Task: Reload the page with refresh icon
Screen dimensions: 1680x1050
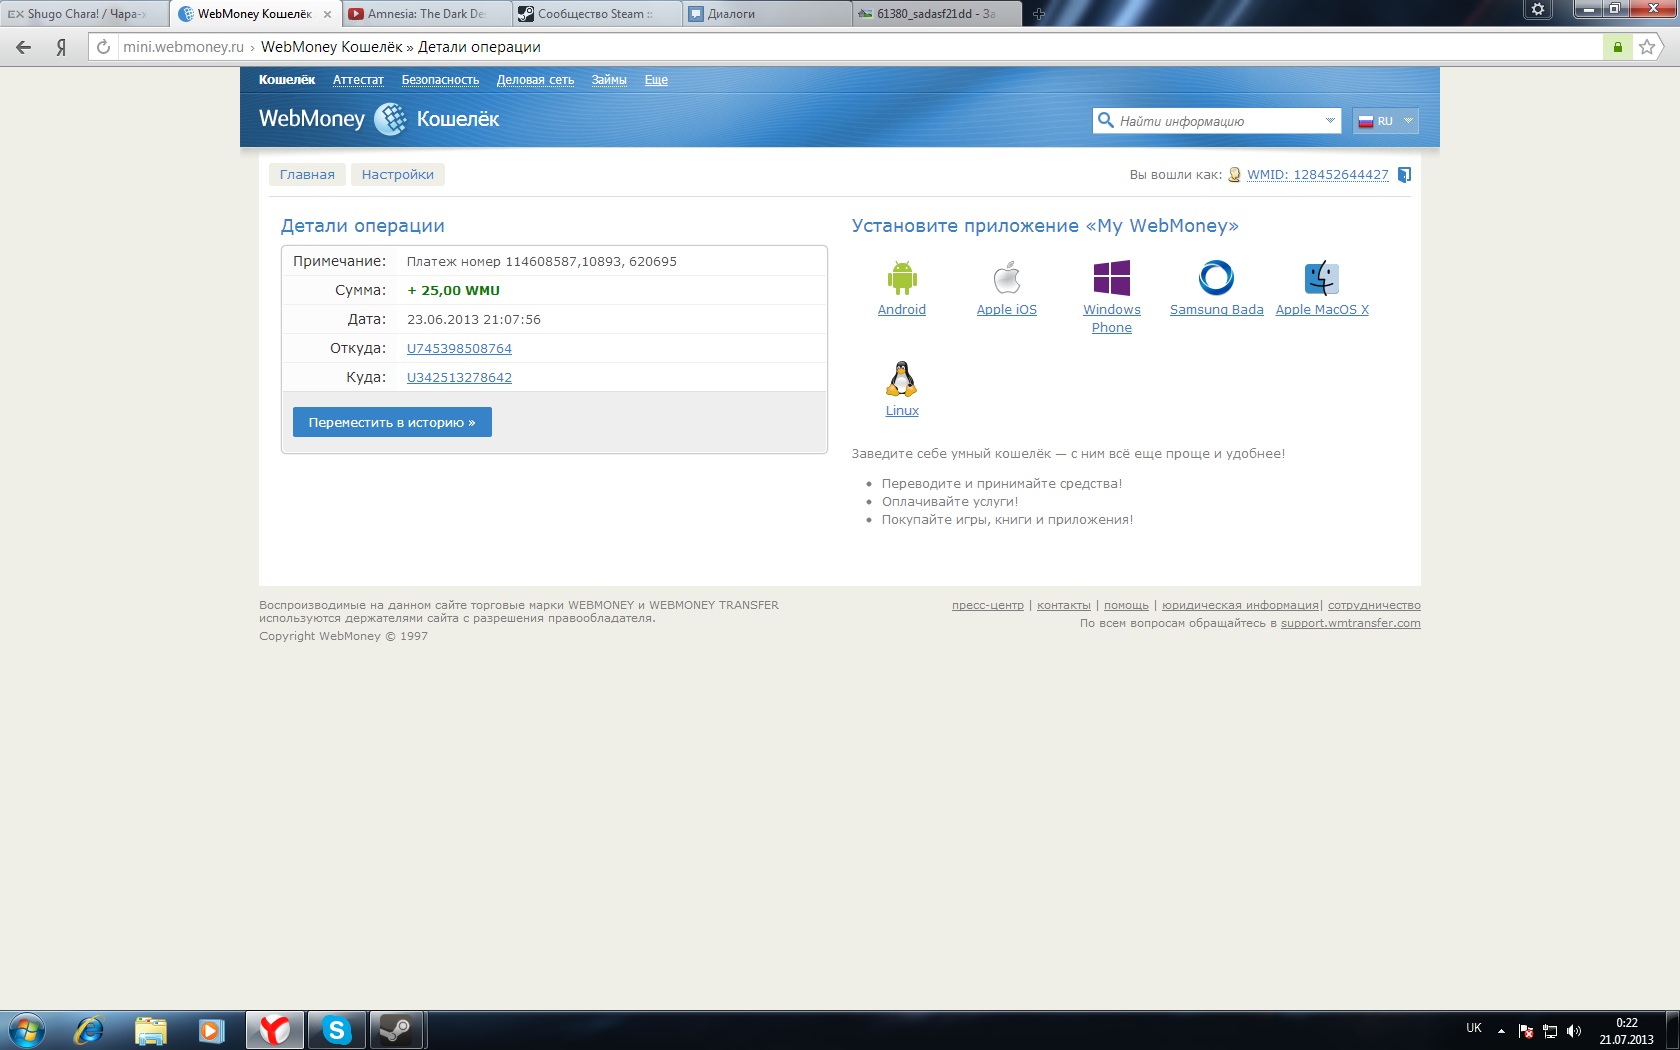Action: click(103, 47)
